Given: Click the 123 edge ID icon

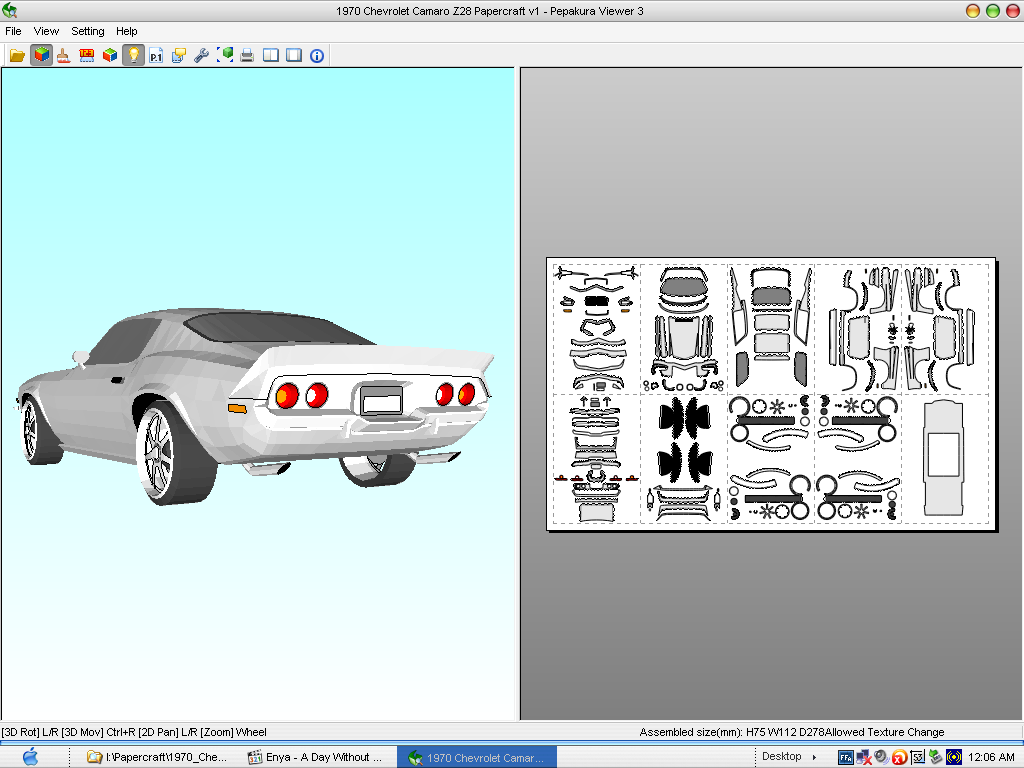Looking at the screenshot, I should [x=87, y=56].
